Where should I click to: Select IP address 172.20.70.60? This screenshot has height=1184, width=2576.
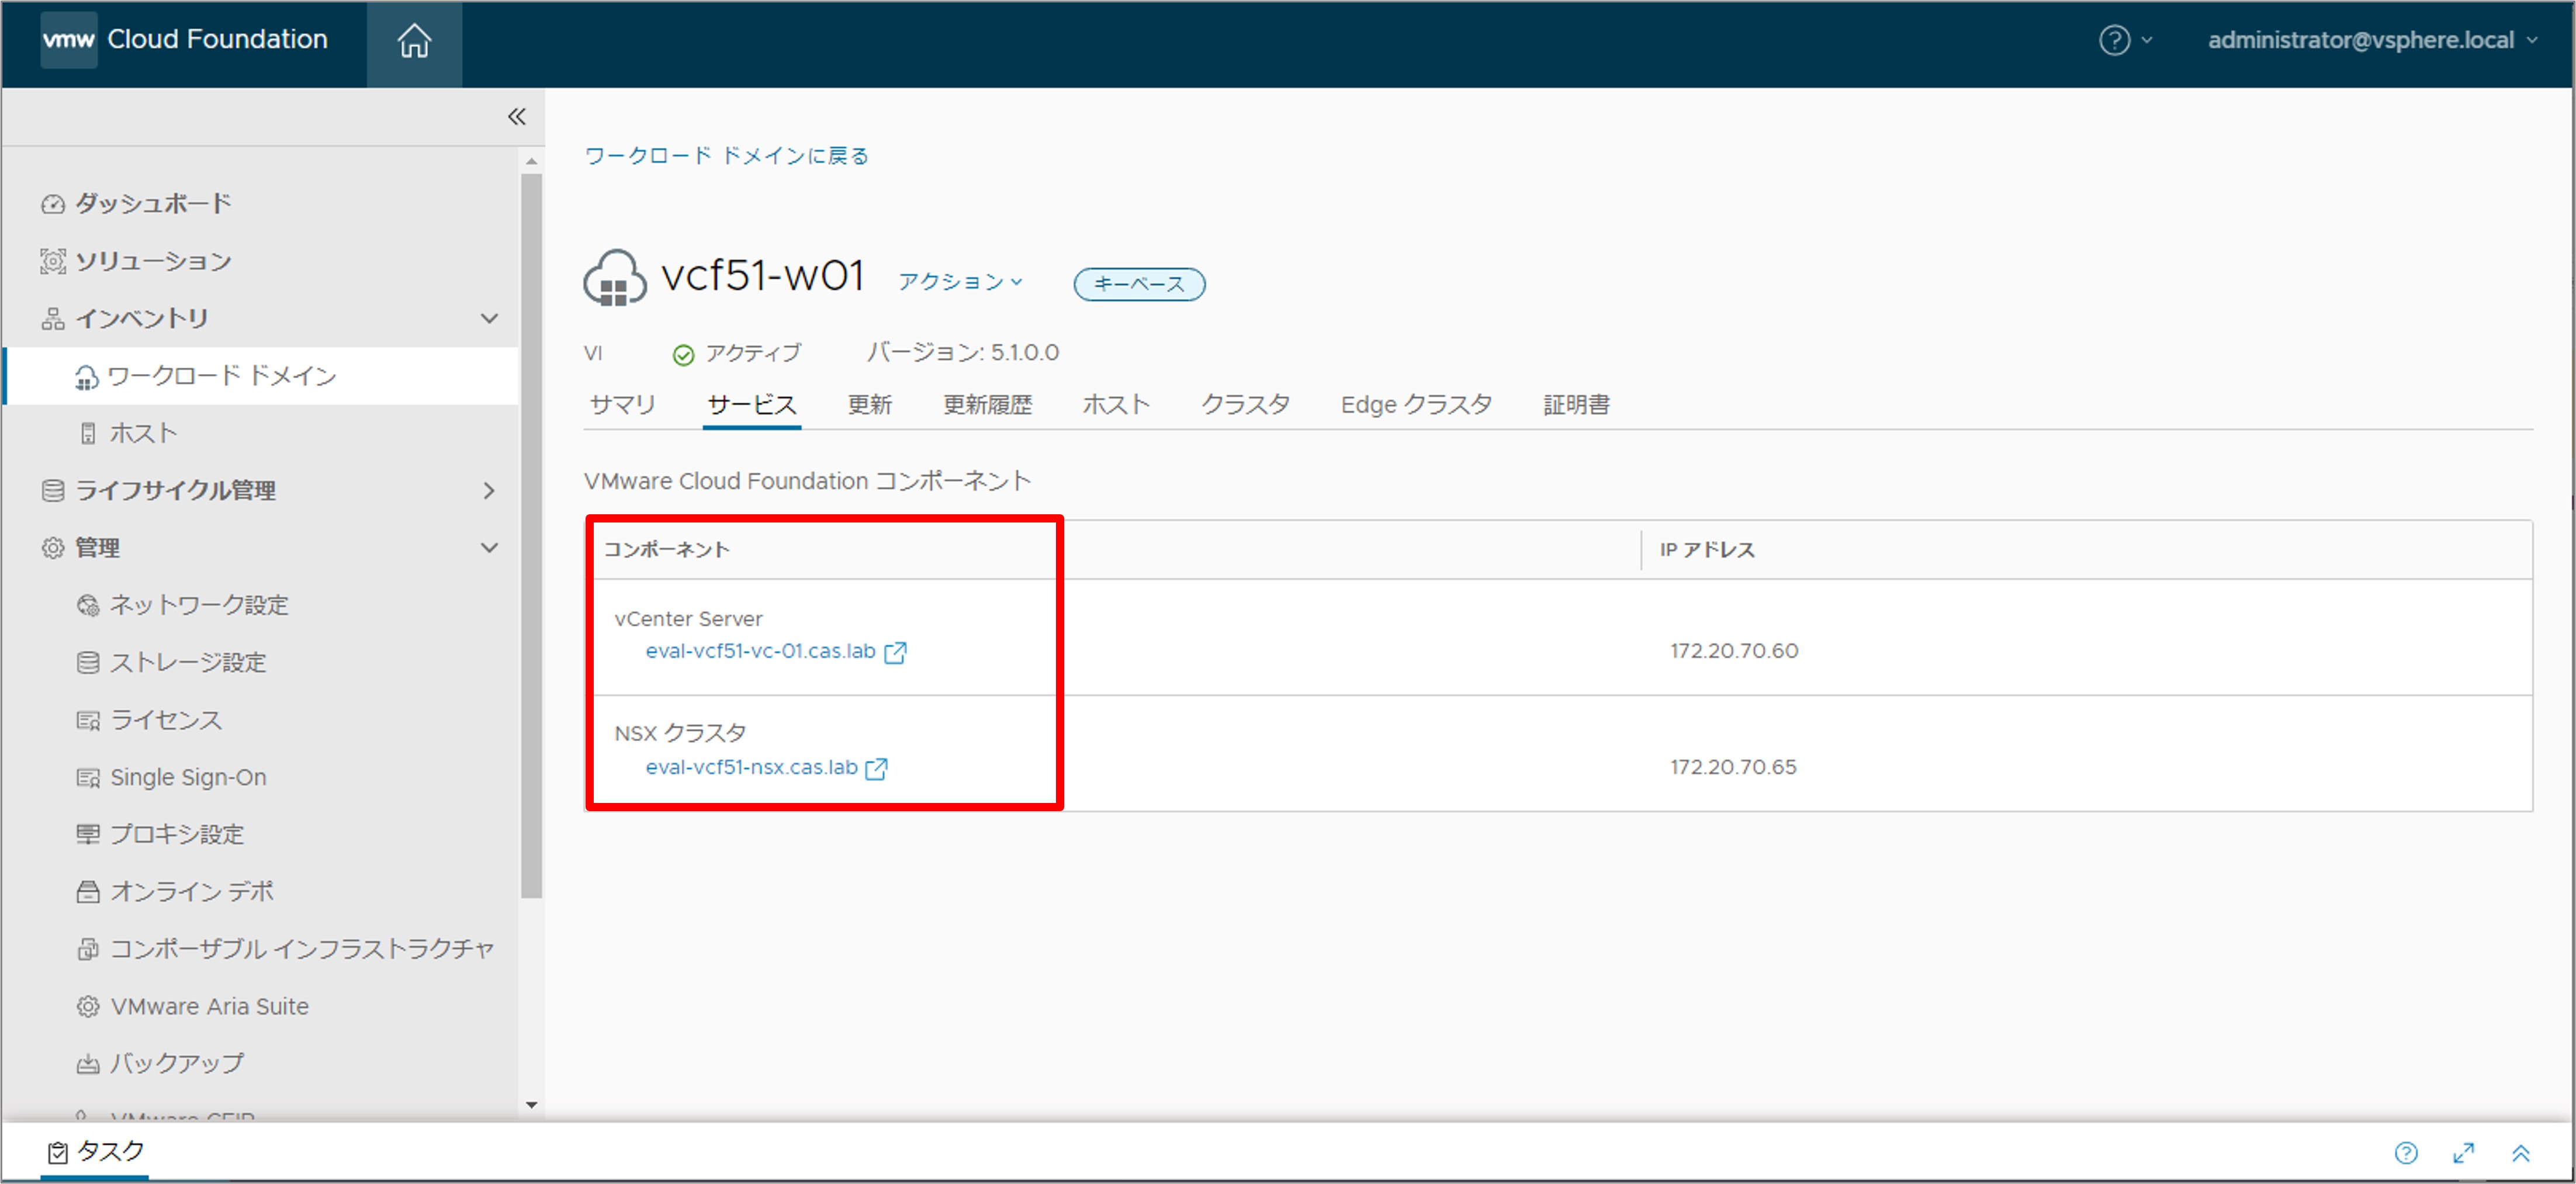[1734, 651]
